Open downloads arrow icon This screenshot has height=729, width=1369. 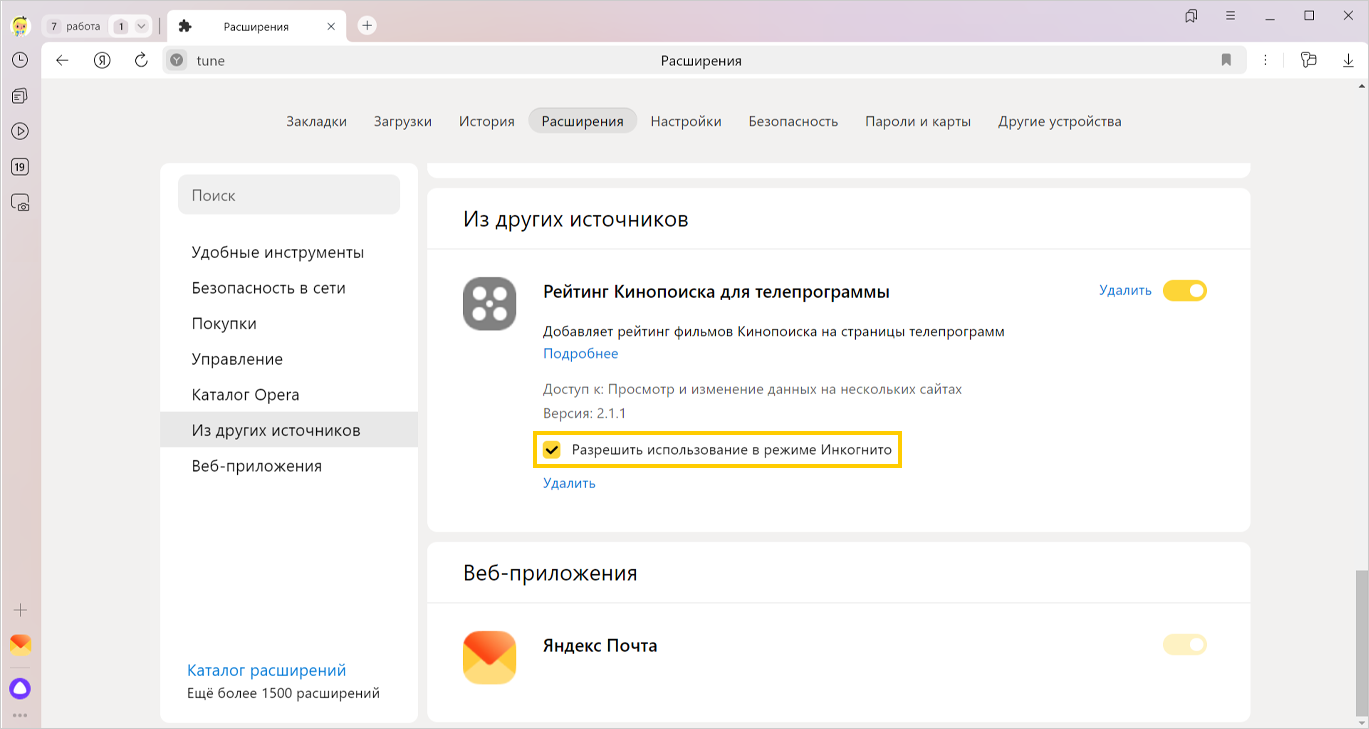point(1348,60)
